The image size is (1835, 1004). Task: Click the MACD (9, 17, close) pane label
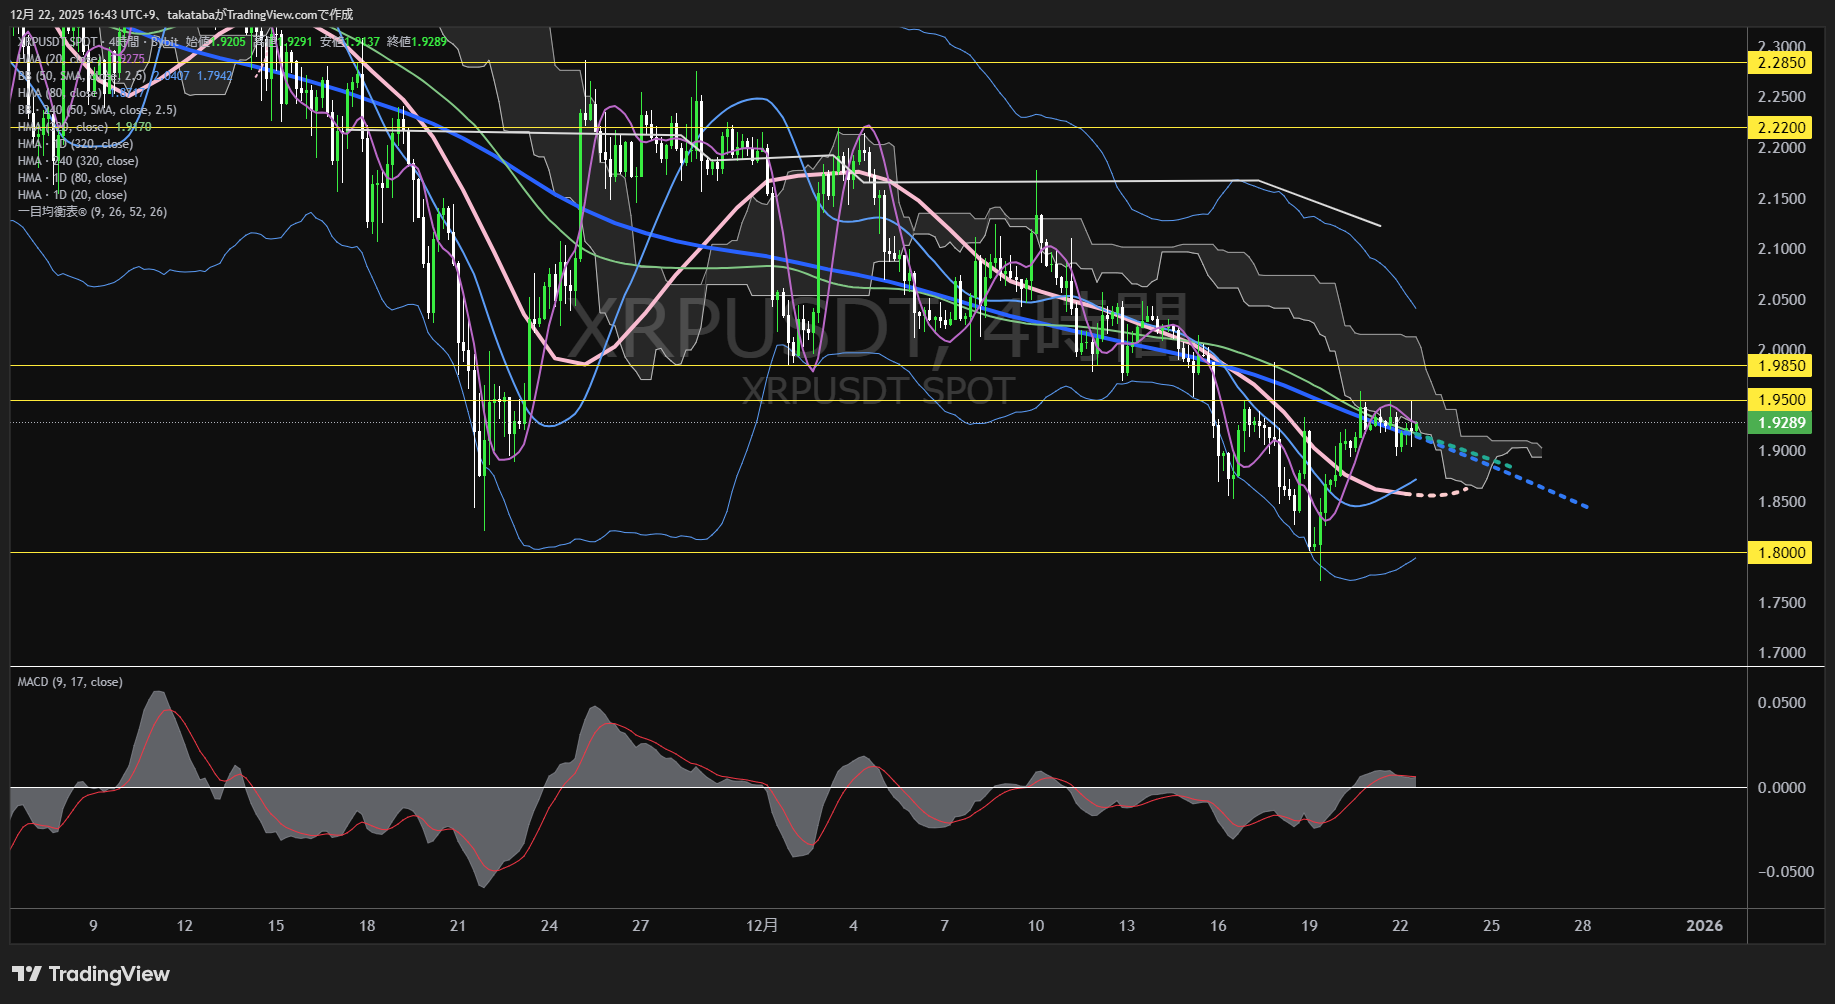pos(70,682)
